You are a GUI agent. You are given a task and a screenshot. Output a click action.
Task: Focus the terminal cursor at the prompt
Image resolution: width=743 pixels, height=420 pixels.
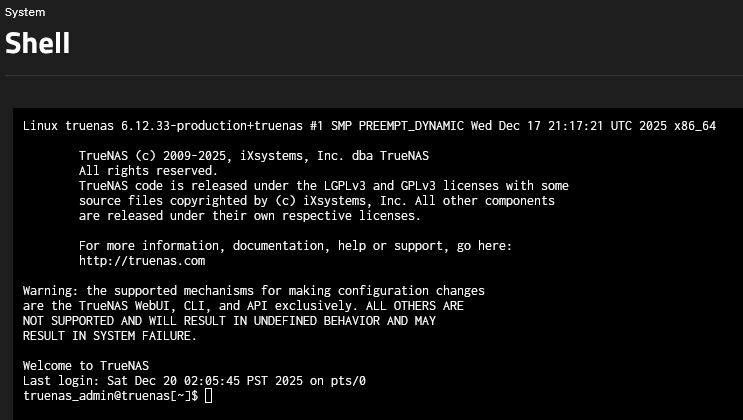coord(208,396)
